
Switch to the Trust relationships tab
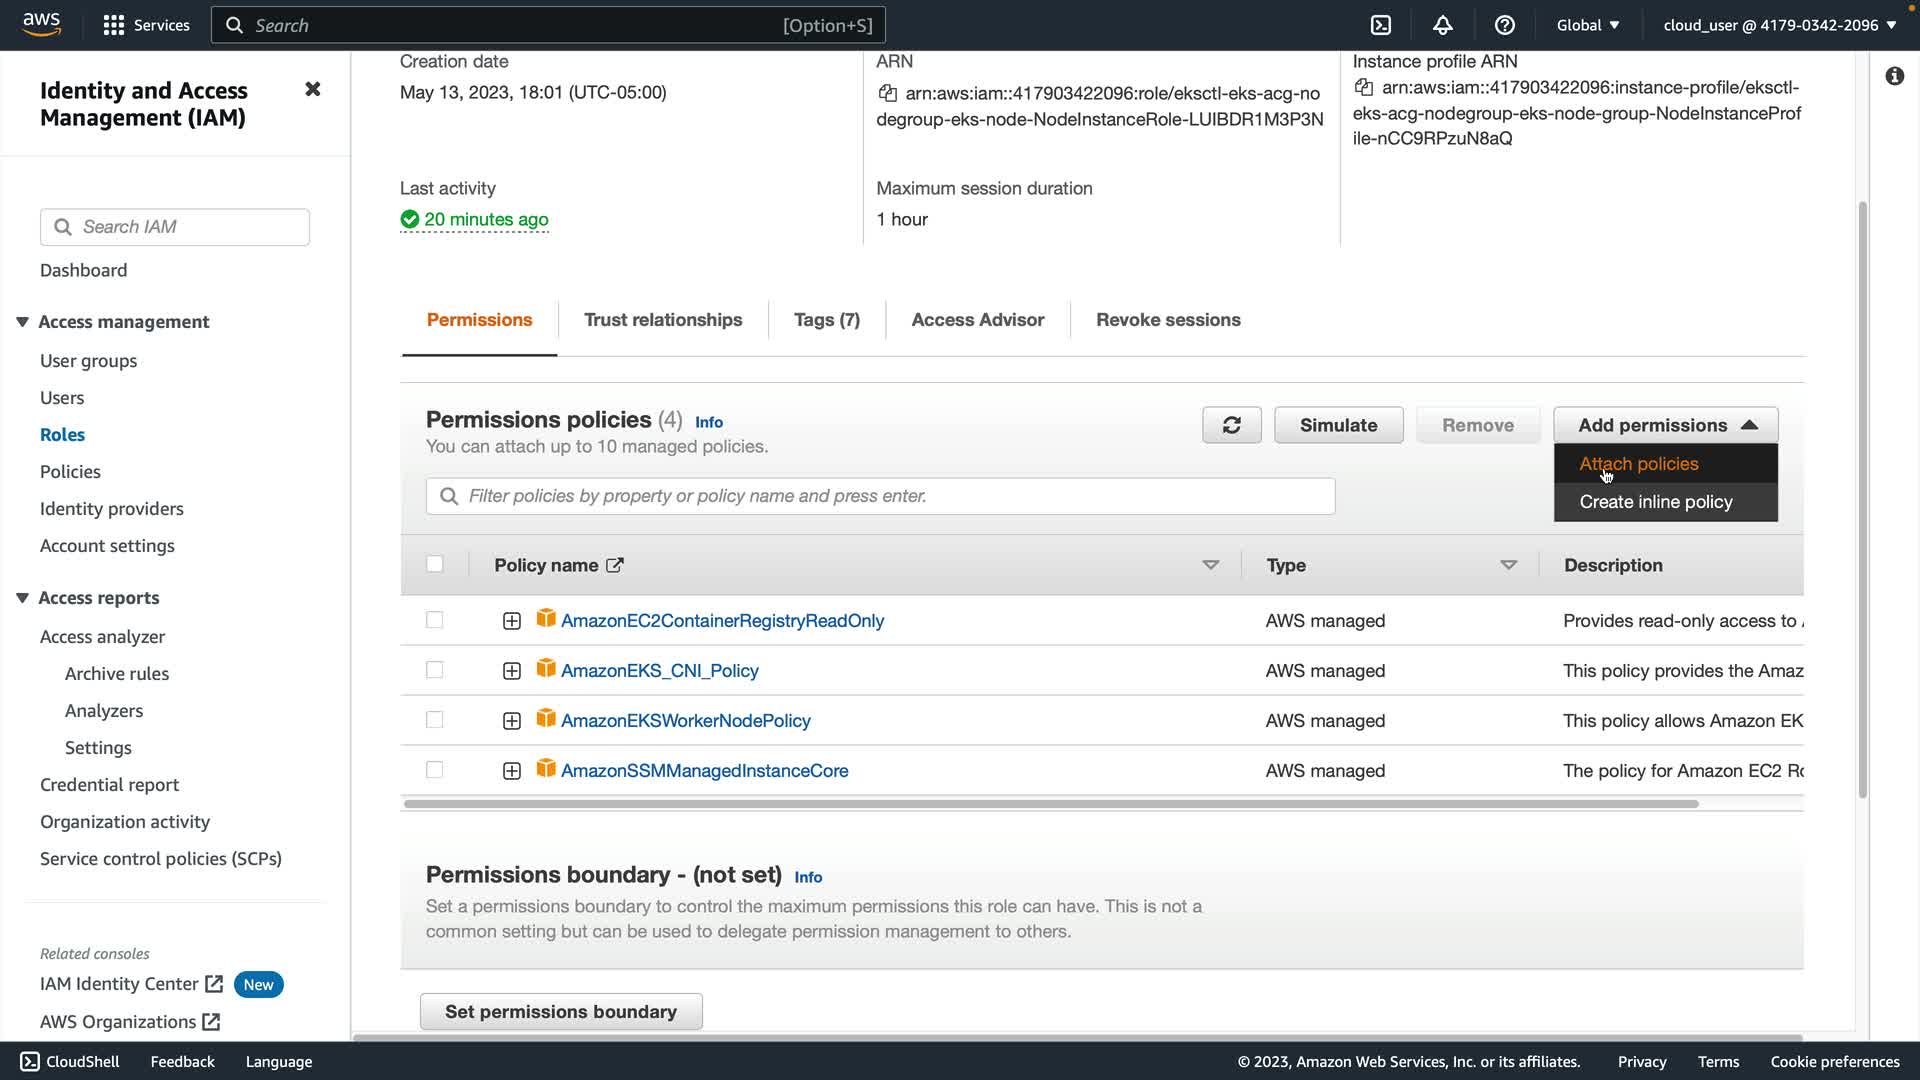point(662,320)
